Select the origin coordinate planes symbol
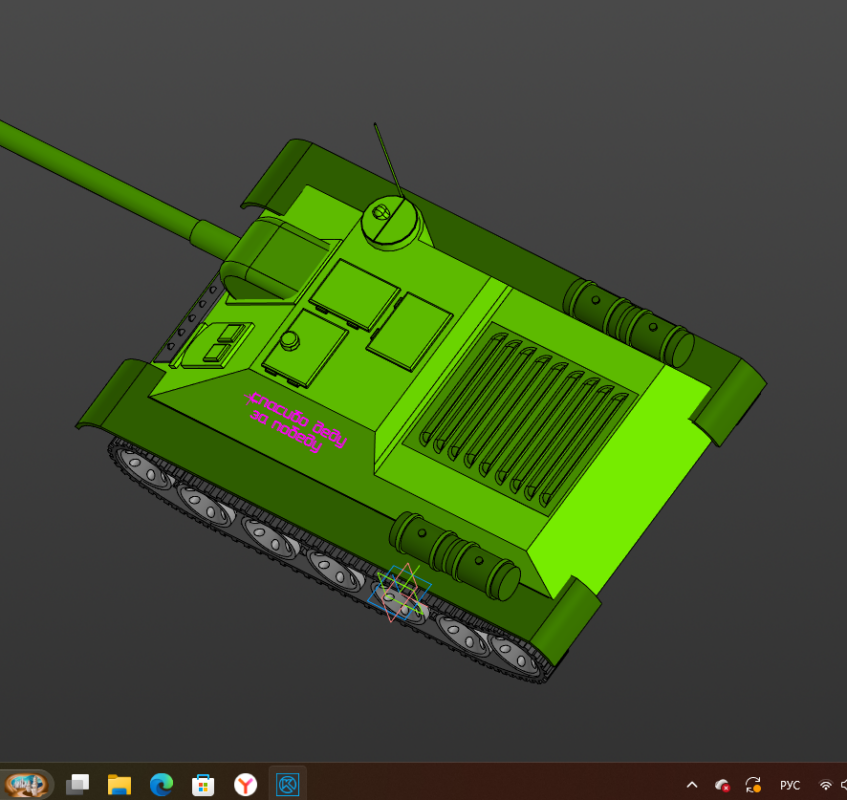847x800 pixels. tap(400, 593)
